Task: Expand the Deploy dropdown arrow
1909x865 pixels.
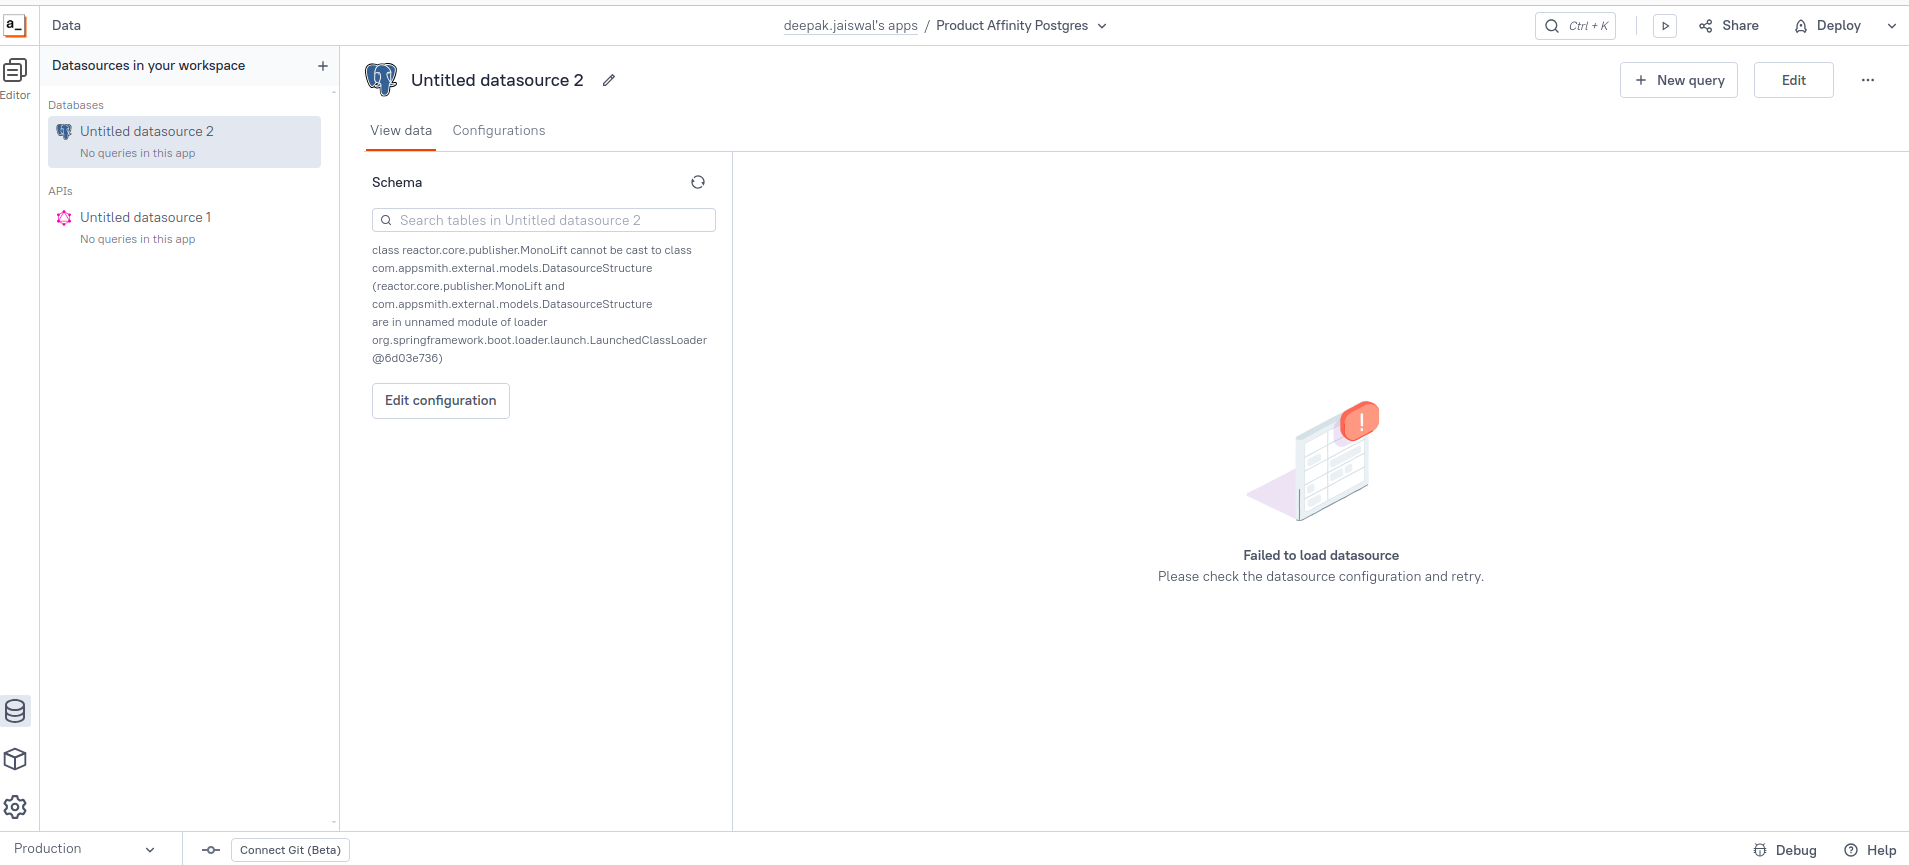Action: pos(1891,26)
